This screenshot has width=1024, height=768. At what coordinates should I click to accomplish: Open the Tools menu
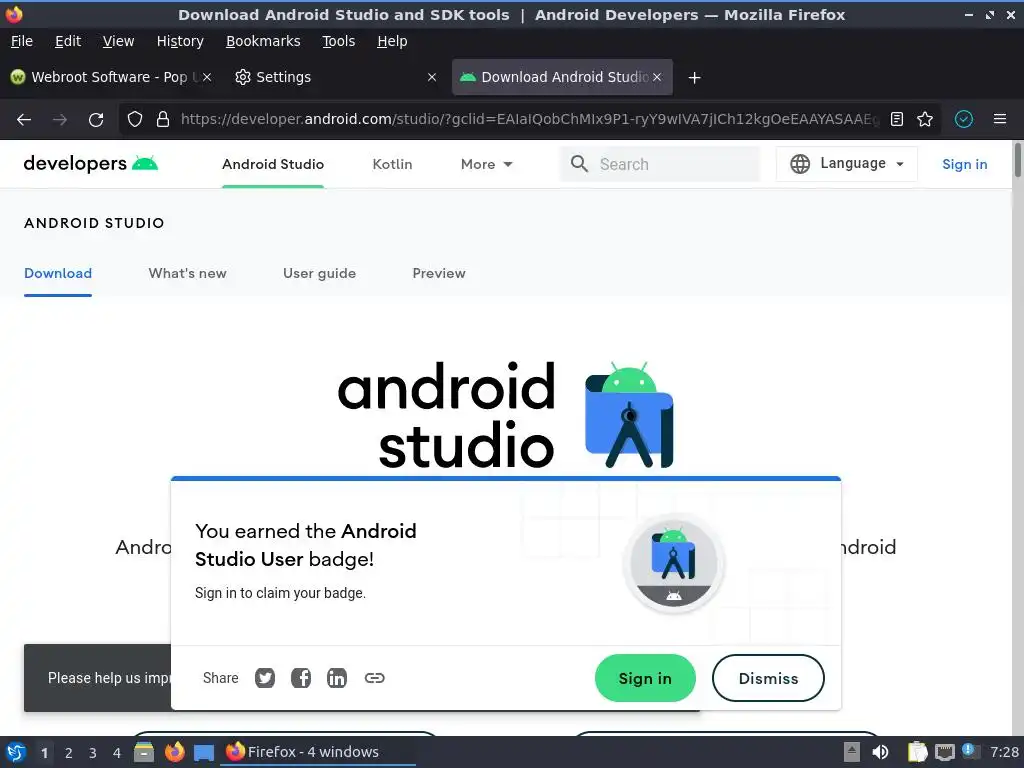(339, 41)
